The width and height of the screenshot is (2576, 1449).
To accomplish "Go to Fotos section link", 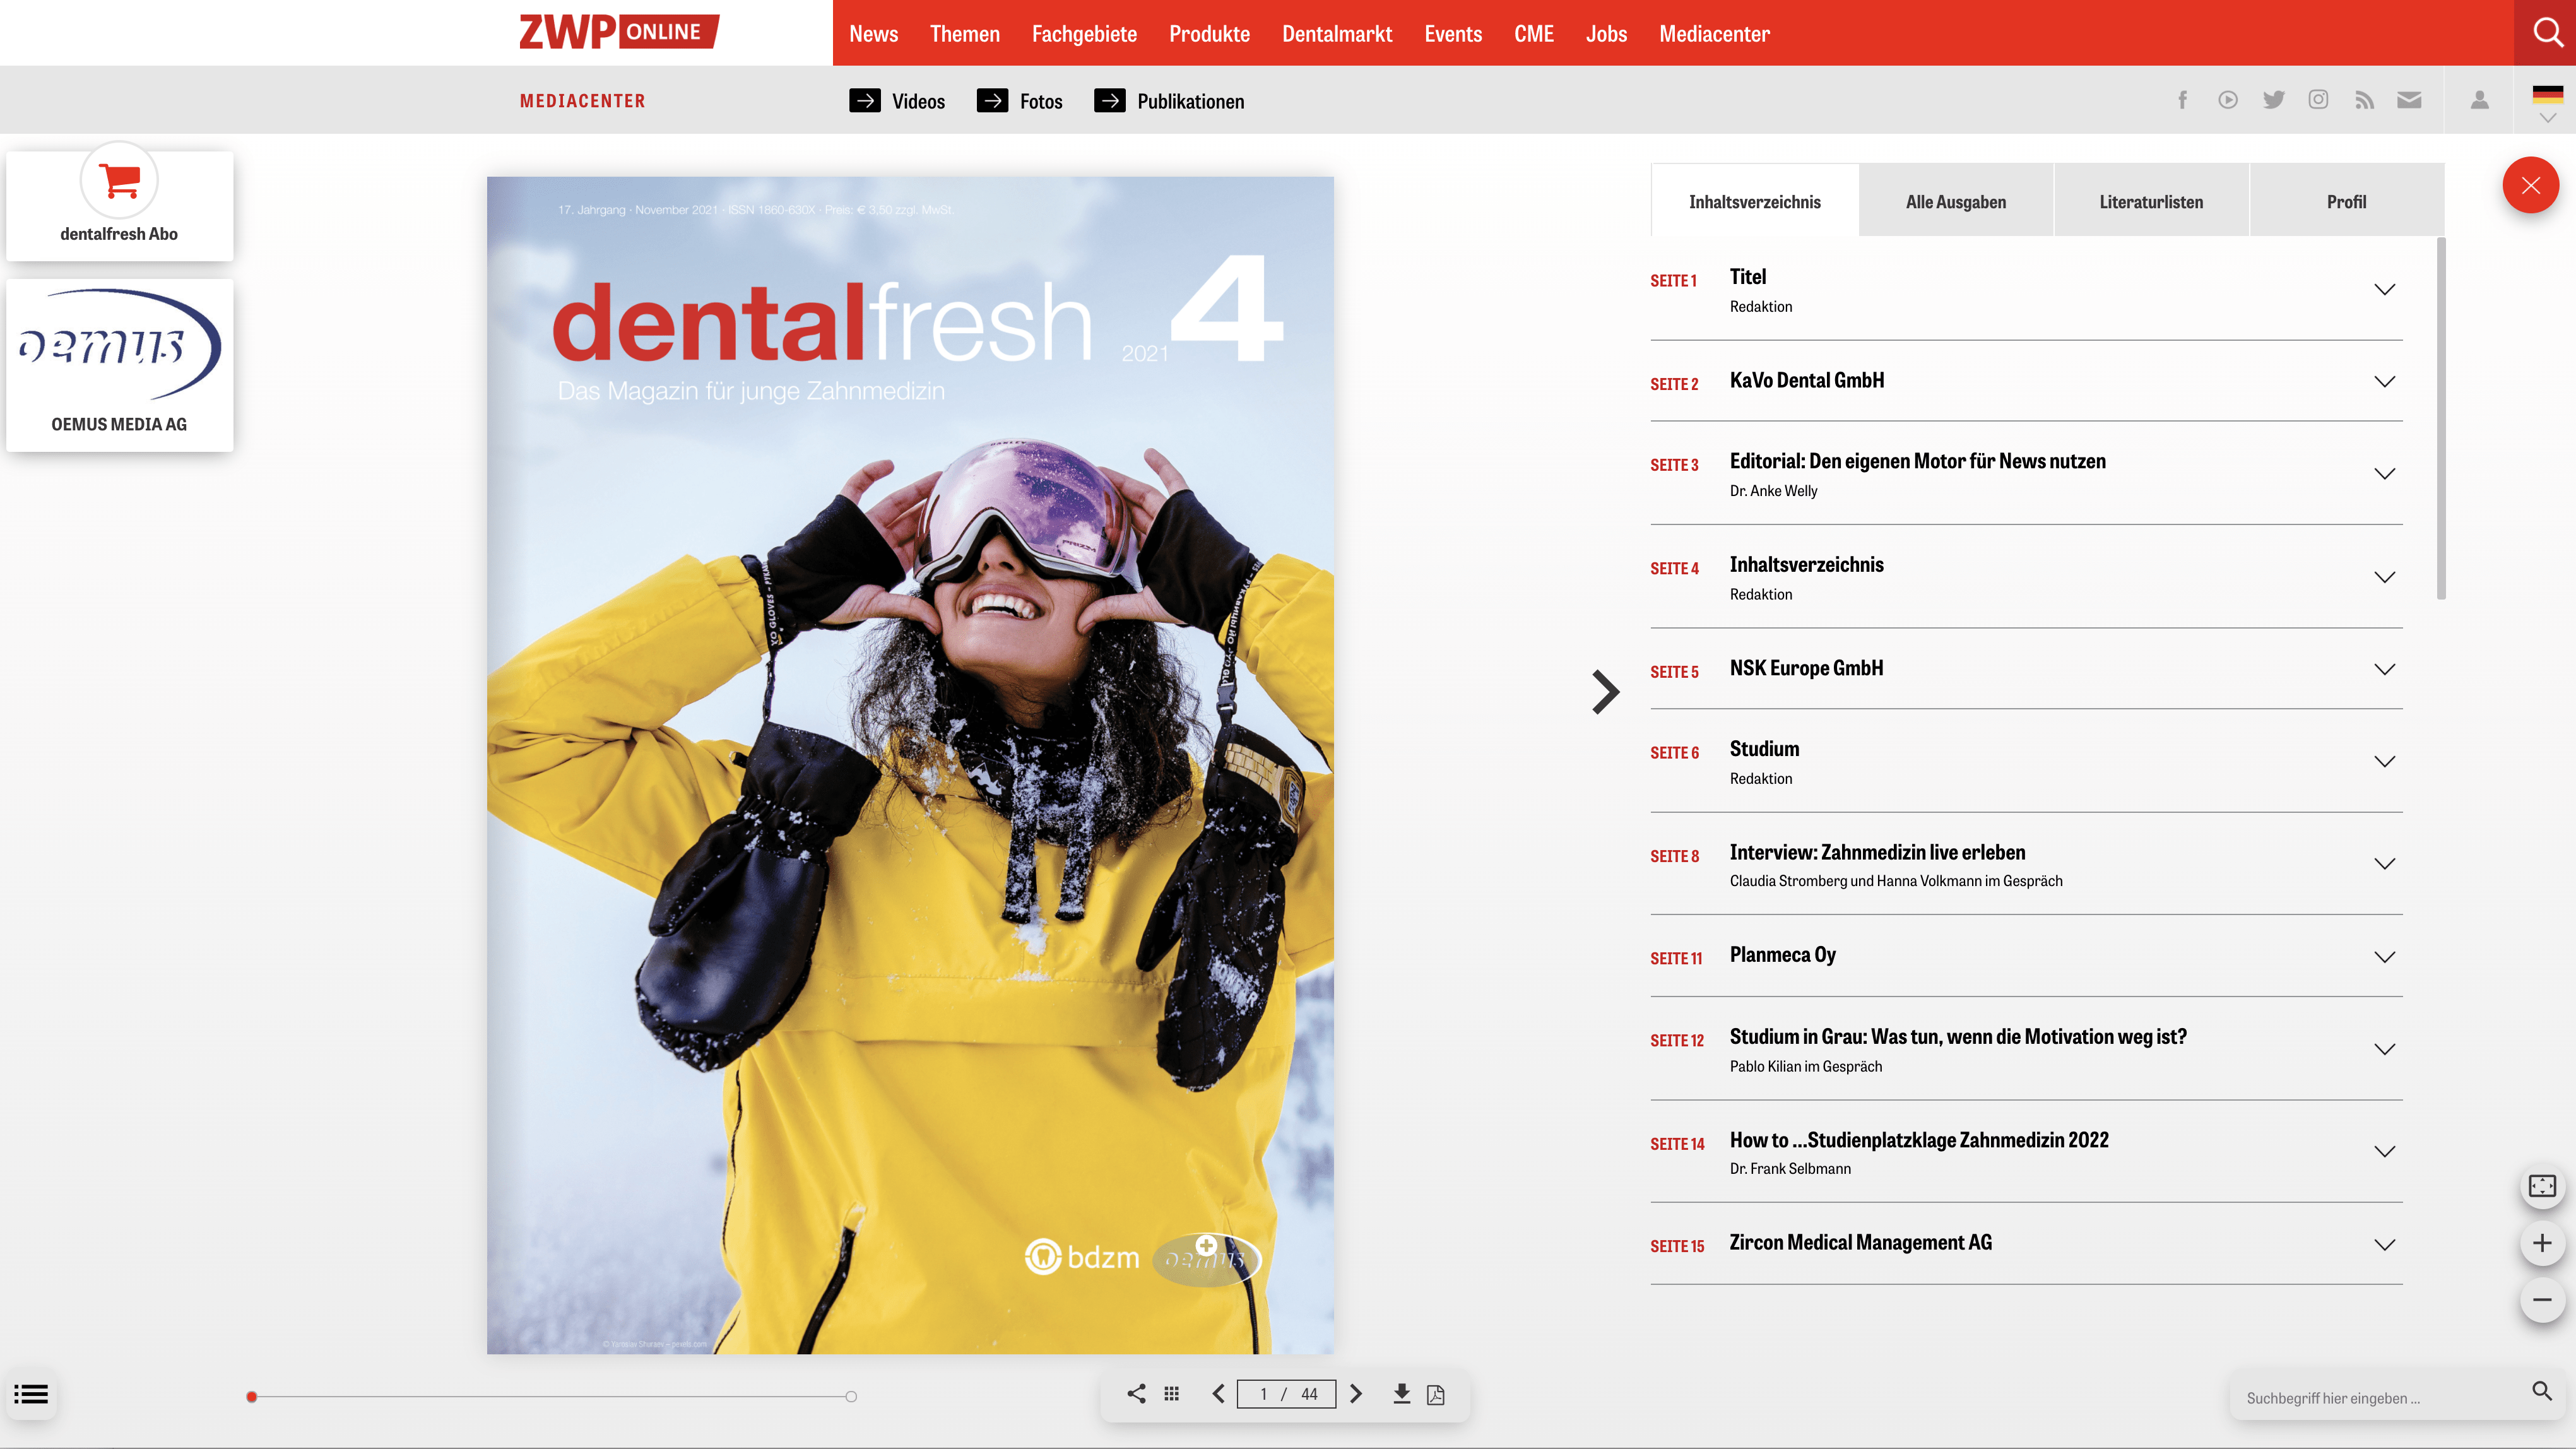I will [1019, 101].
